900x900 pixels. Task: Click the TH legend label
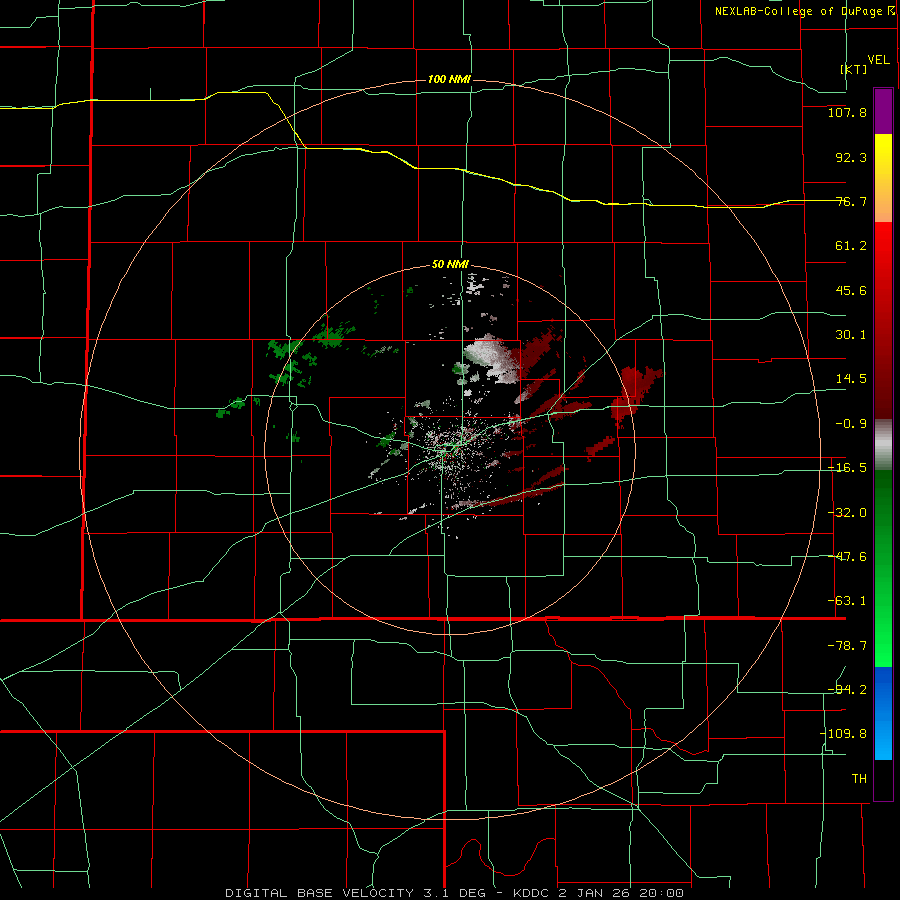859,779
